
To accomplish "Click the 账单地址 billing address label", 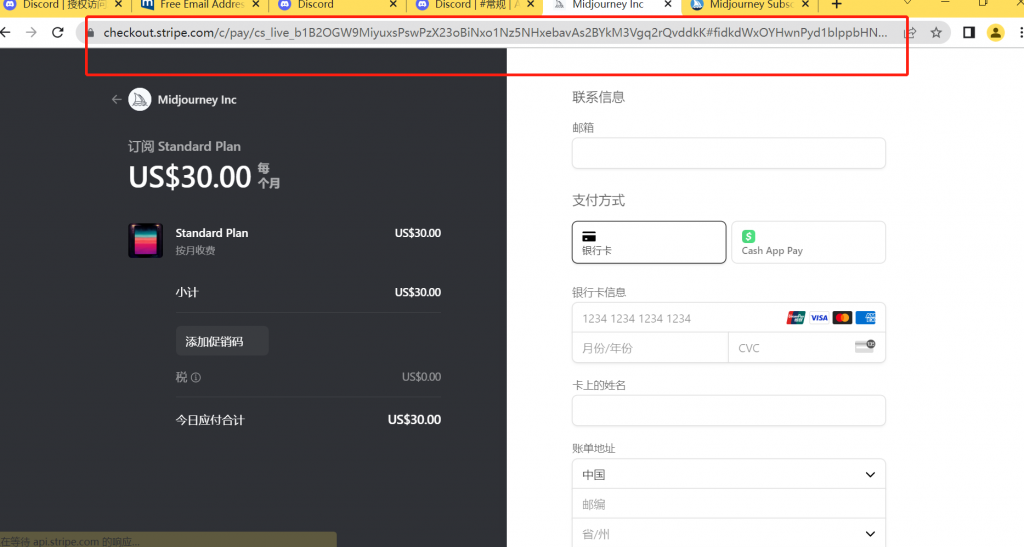I will click(594, 448).
